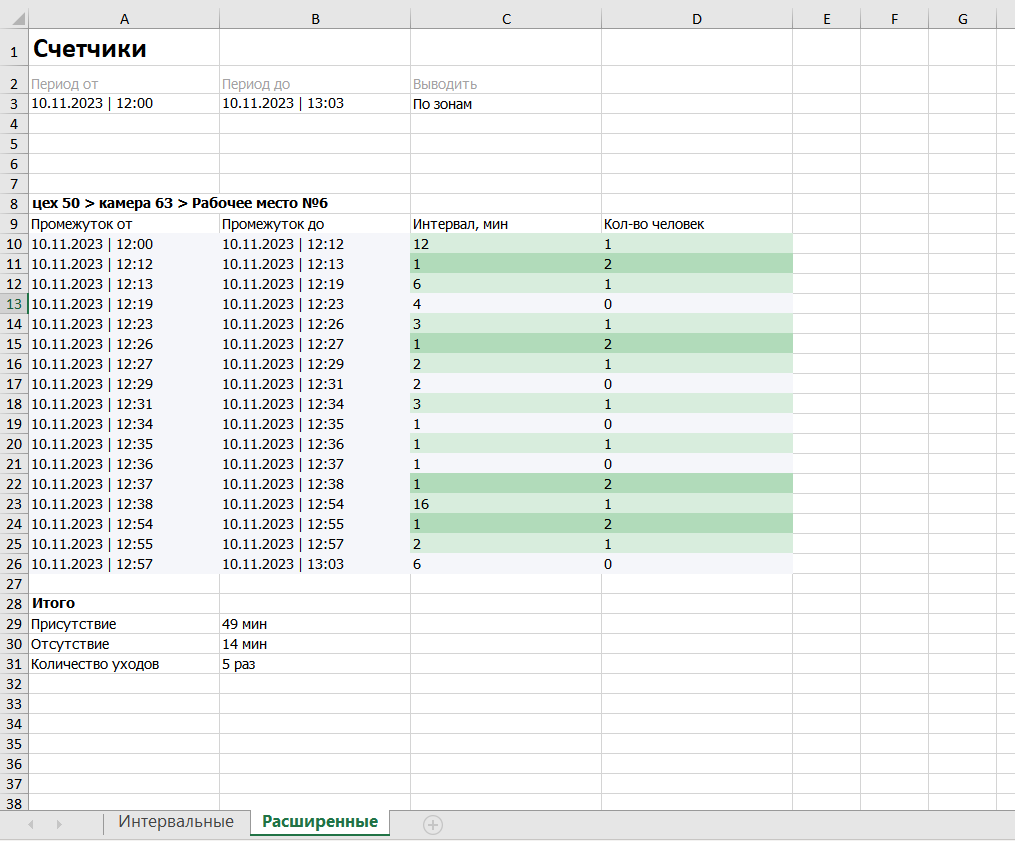Select the Расширенные sheet tab
Screen dimensions: 1015x841
(x=320, y=822)
